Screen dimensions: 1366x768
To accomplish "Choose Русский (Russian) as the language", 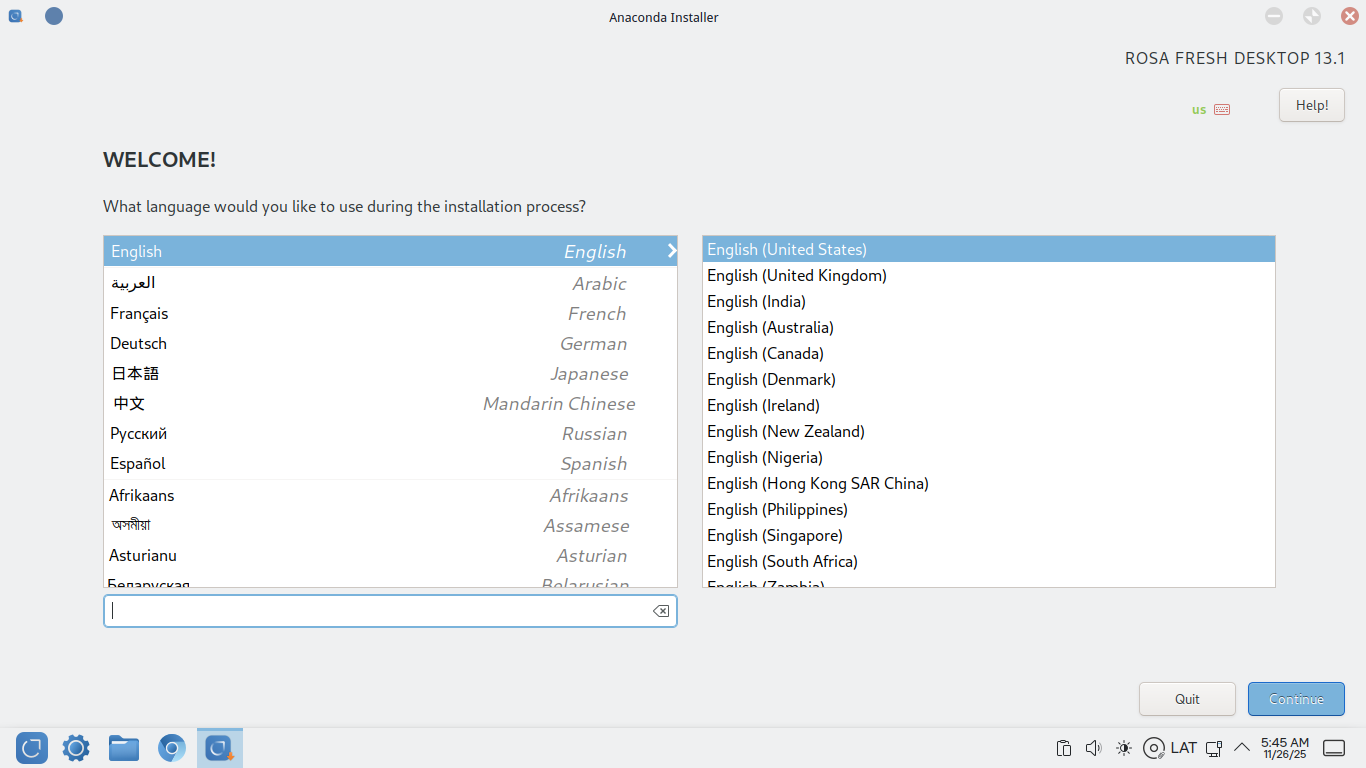I will pos(390,433).
